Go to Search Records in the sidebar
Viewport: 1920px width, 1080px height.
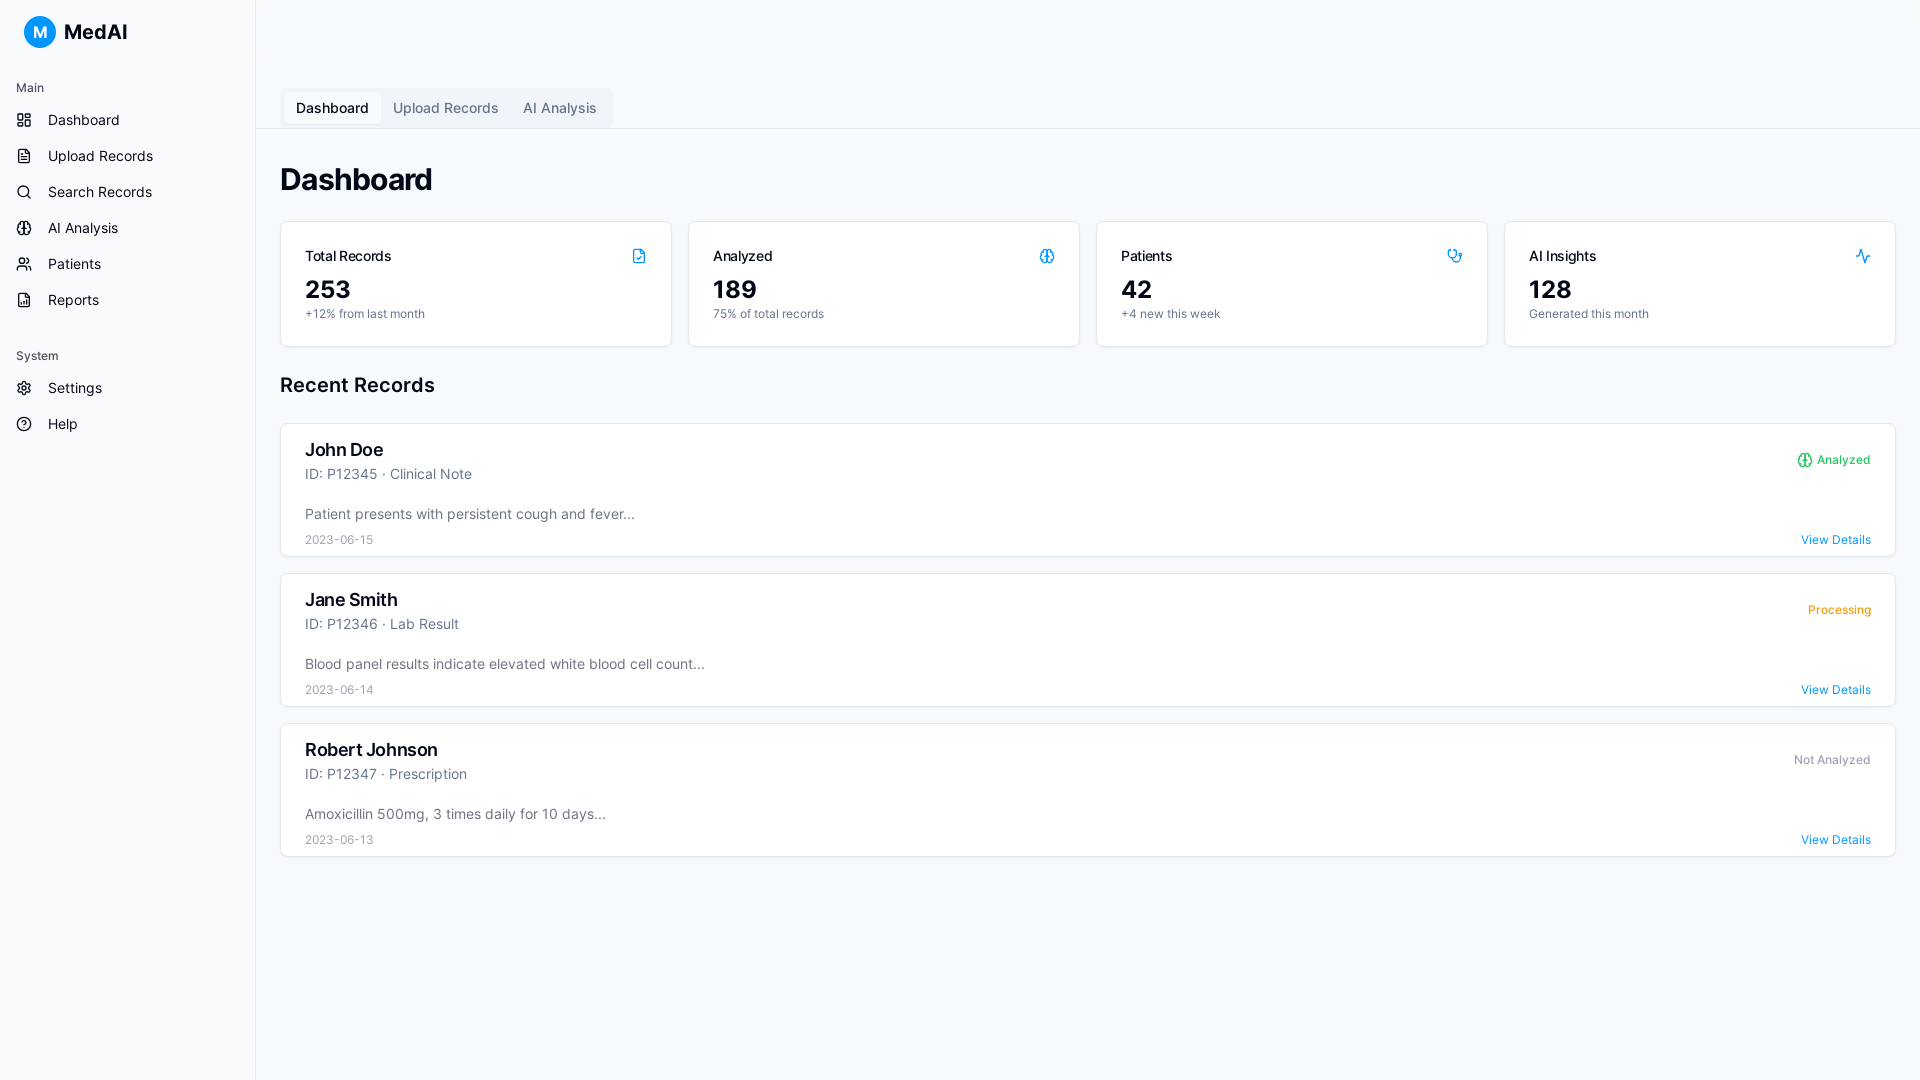tap(128, 192)
